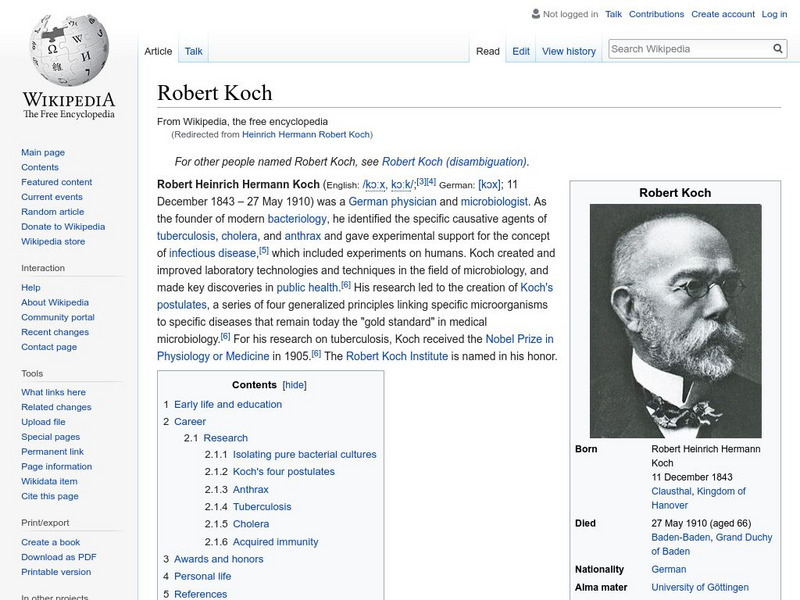The height and width of the screenshot is (600, 800).
Task: Click the Wikipedia globe logo
Action: click(69, 50)
